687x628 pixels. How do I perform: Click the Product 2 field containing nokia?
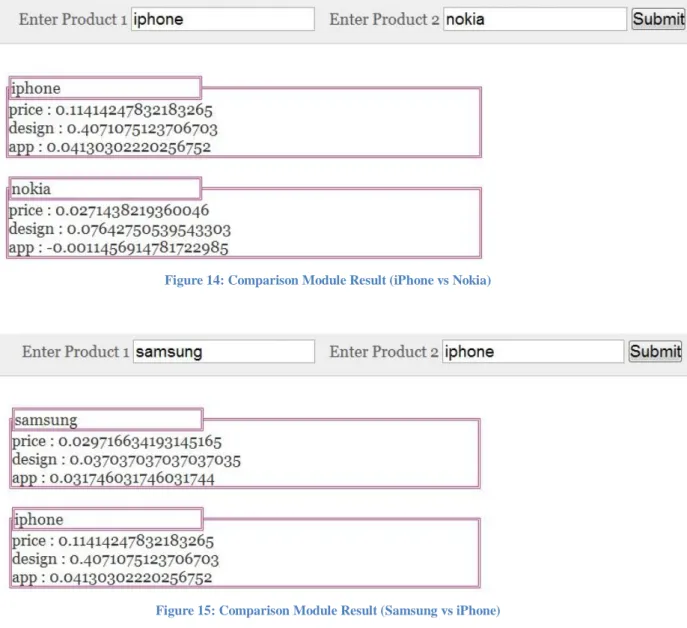click(535, 19)
